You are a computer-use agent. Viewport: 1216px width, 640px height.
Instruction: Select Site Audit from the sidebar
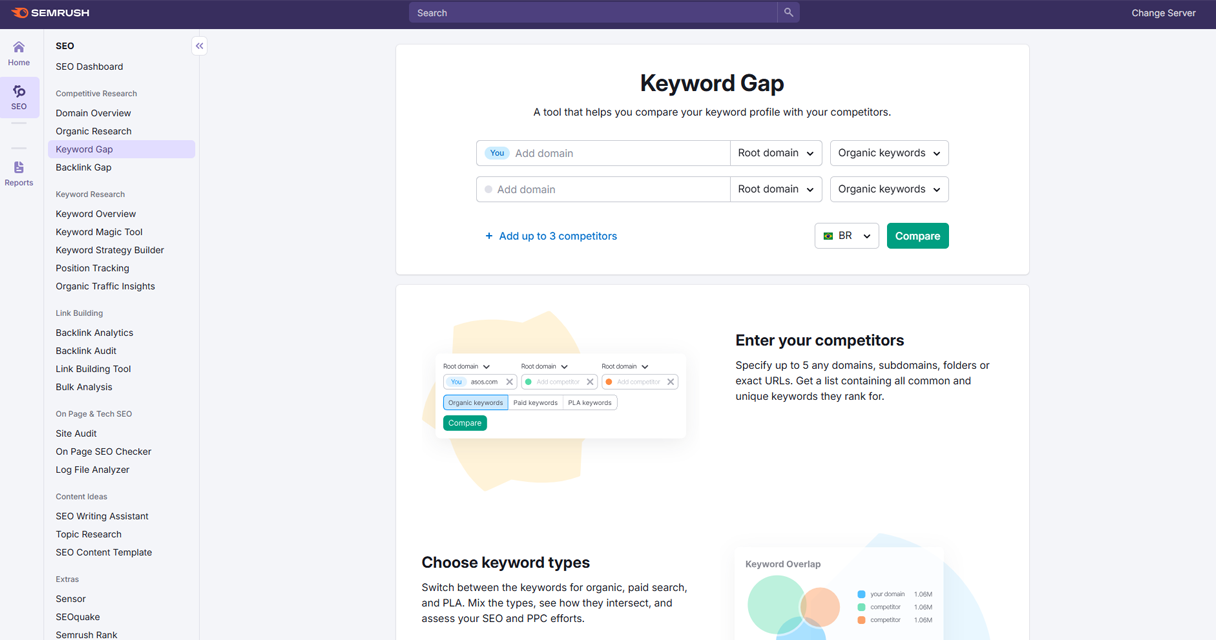(76, 433)
